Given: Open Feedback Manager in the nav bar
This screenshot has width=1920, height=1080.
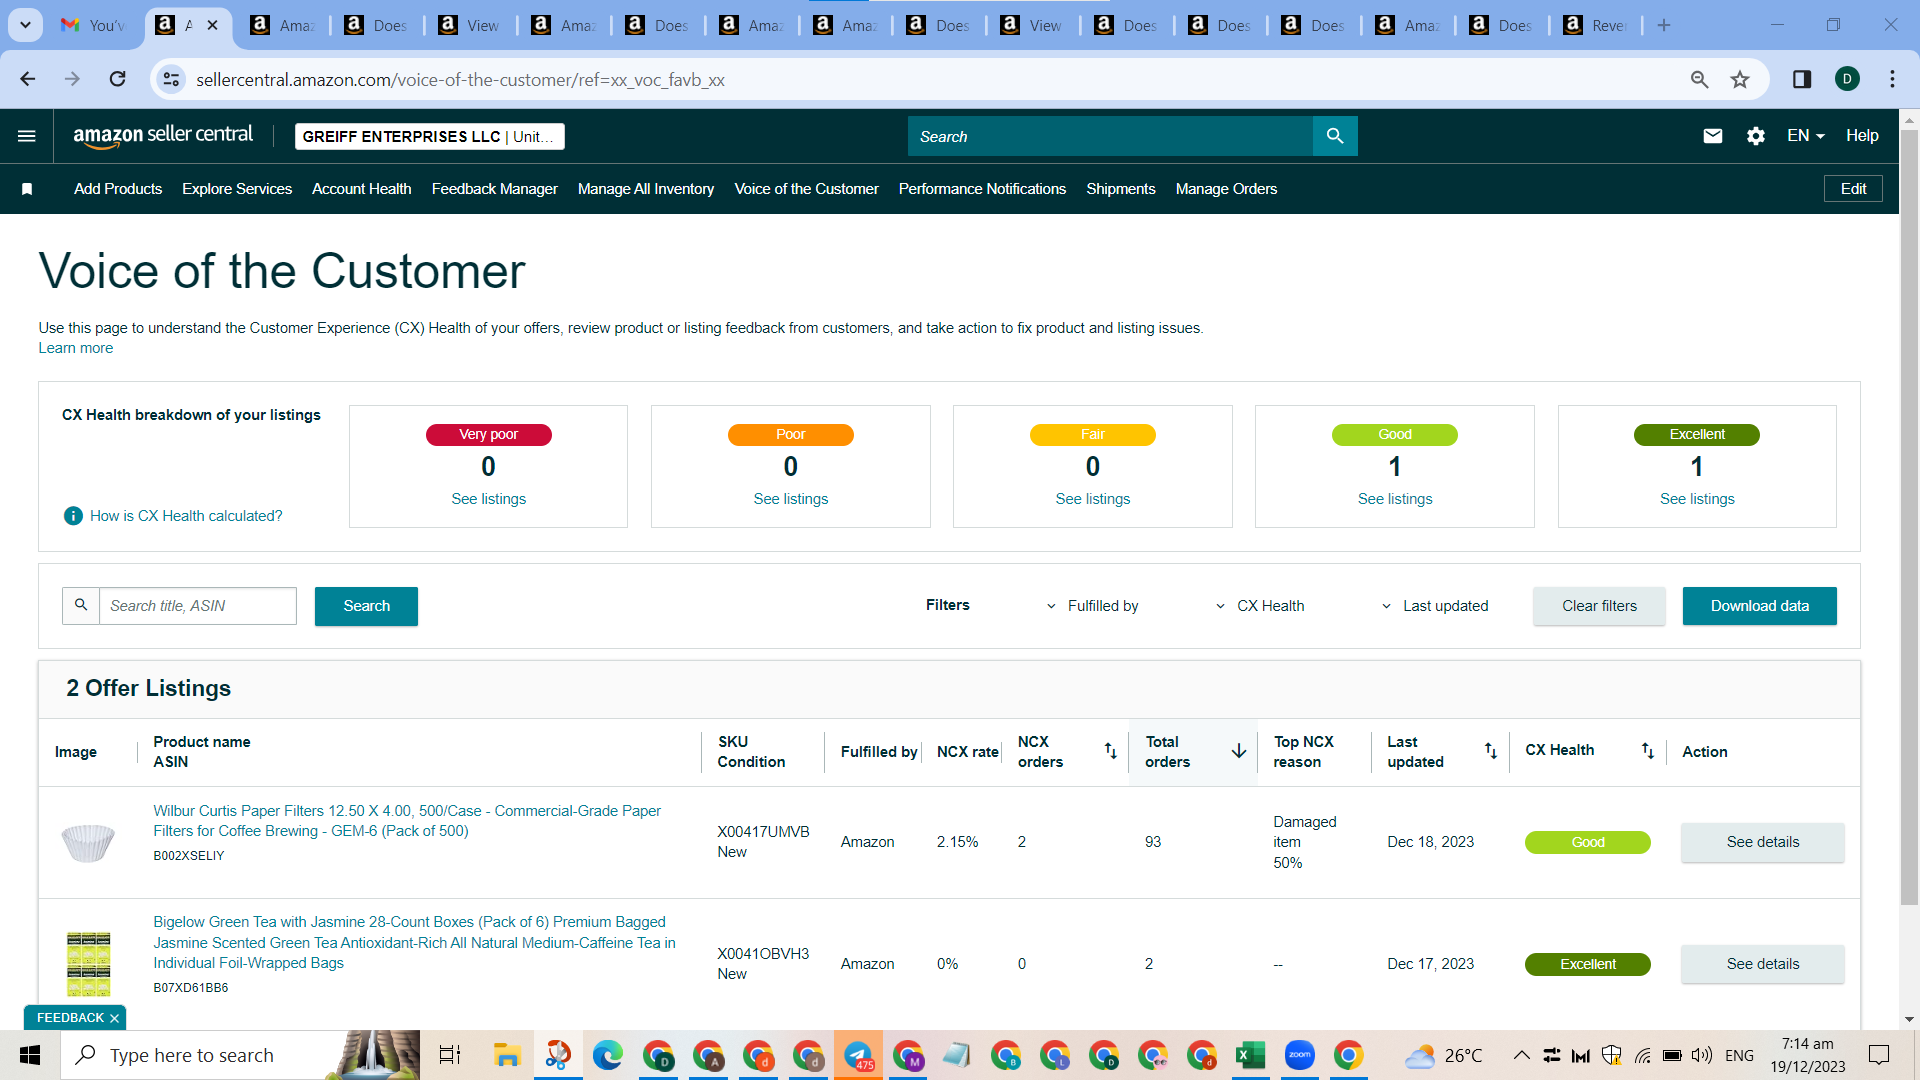Looking at the screenshot, I should pyautogui.click(x=495, y=189).
